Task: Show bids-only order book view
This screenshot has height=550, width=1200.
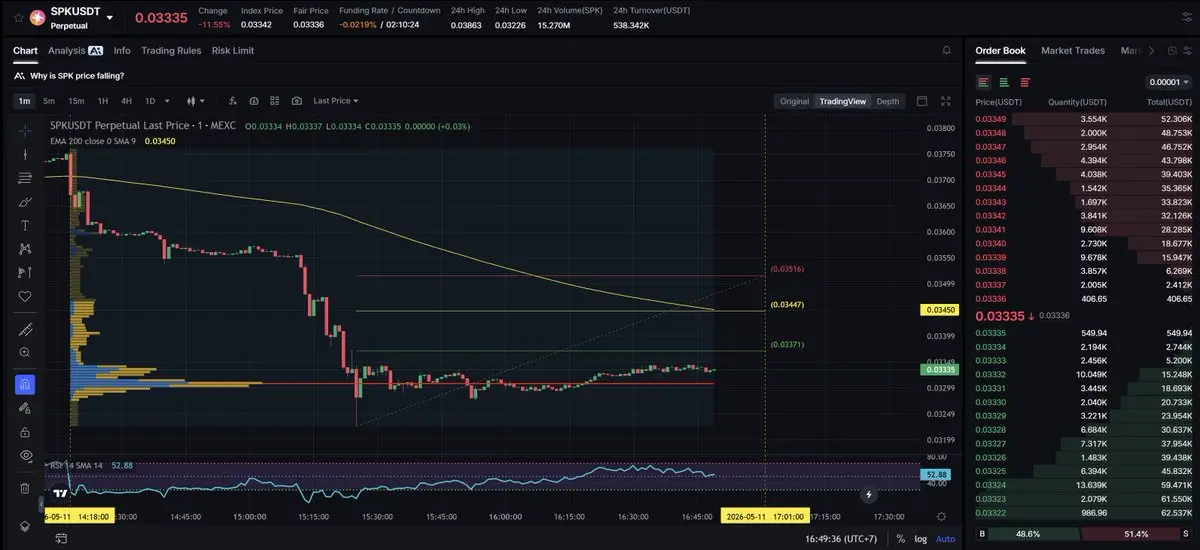Action: (1005, 82)
